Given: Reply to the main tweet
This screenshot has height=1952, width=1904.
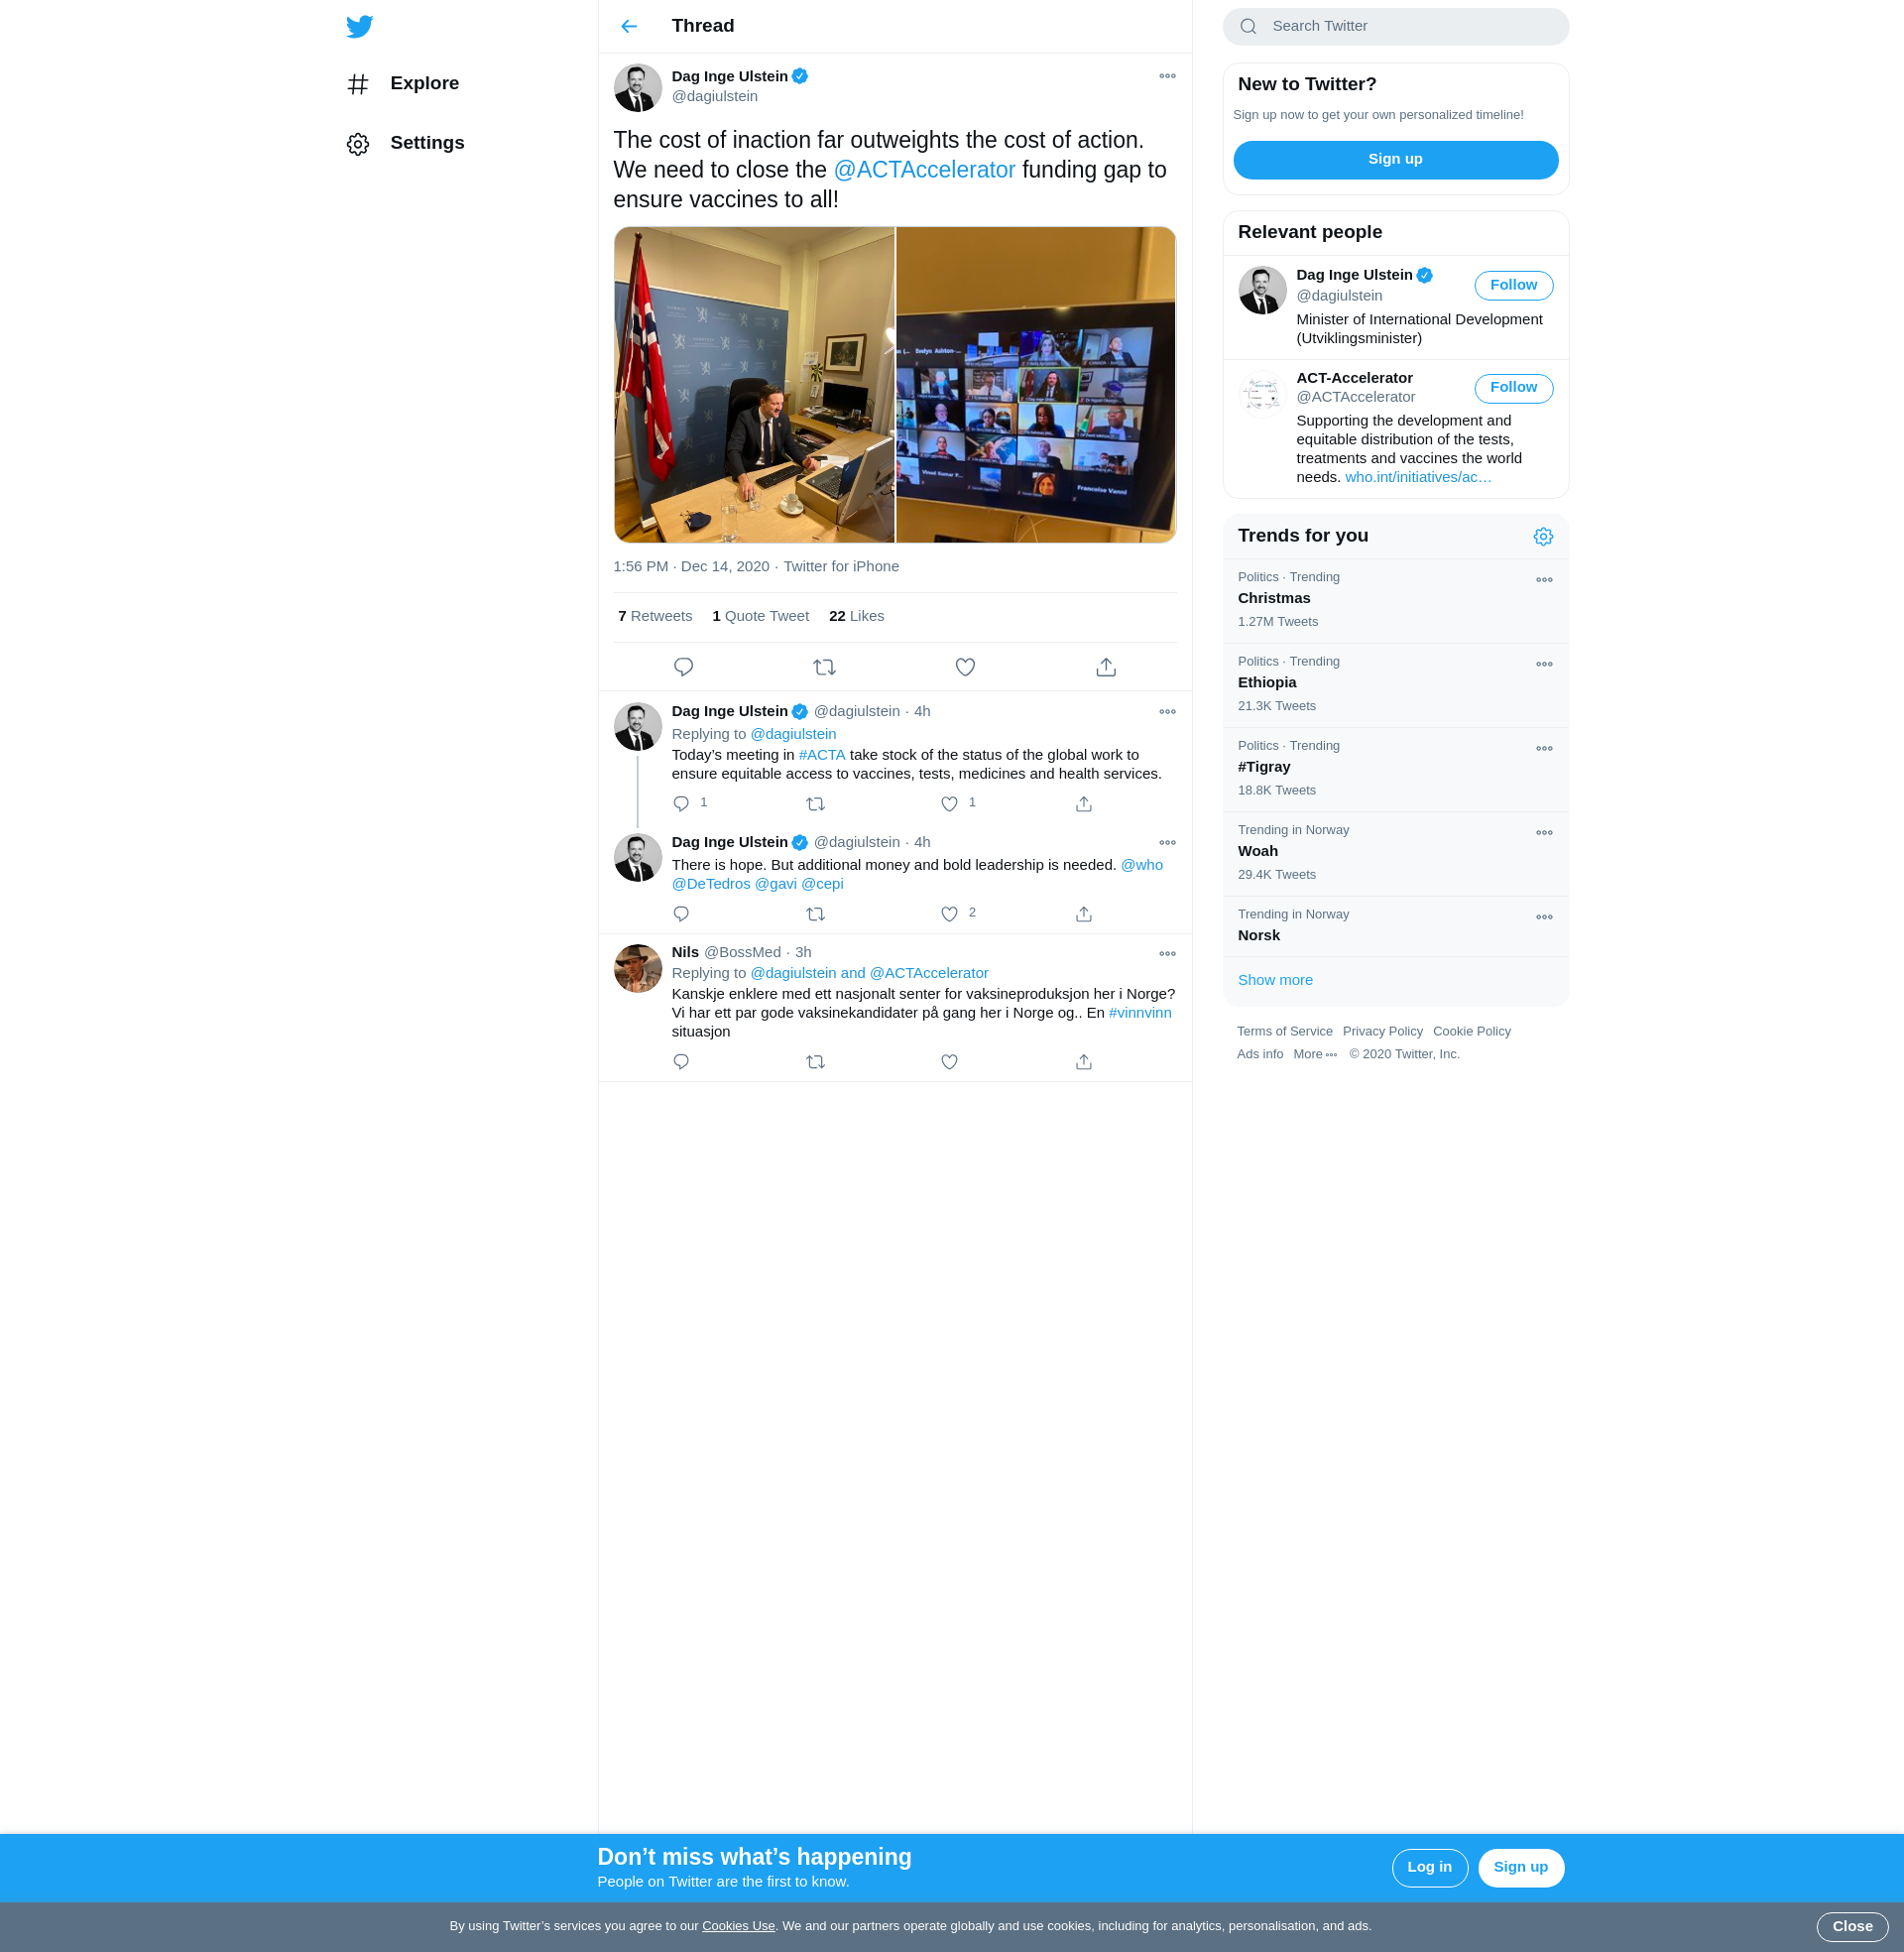Looking at the screenshot, I should [684, 667].
